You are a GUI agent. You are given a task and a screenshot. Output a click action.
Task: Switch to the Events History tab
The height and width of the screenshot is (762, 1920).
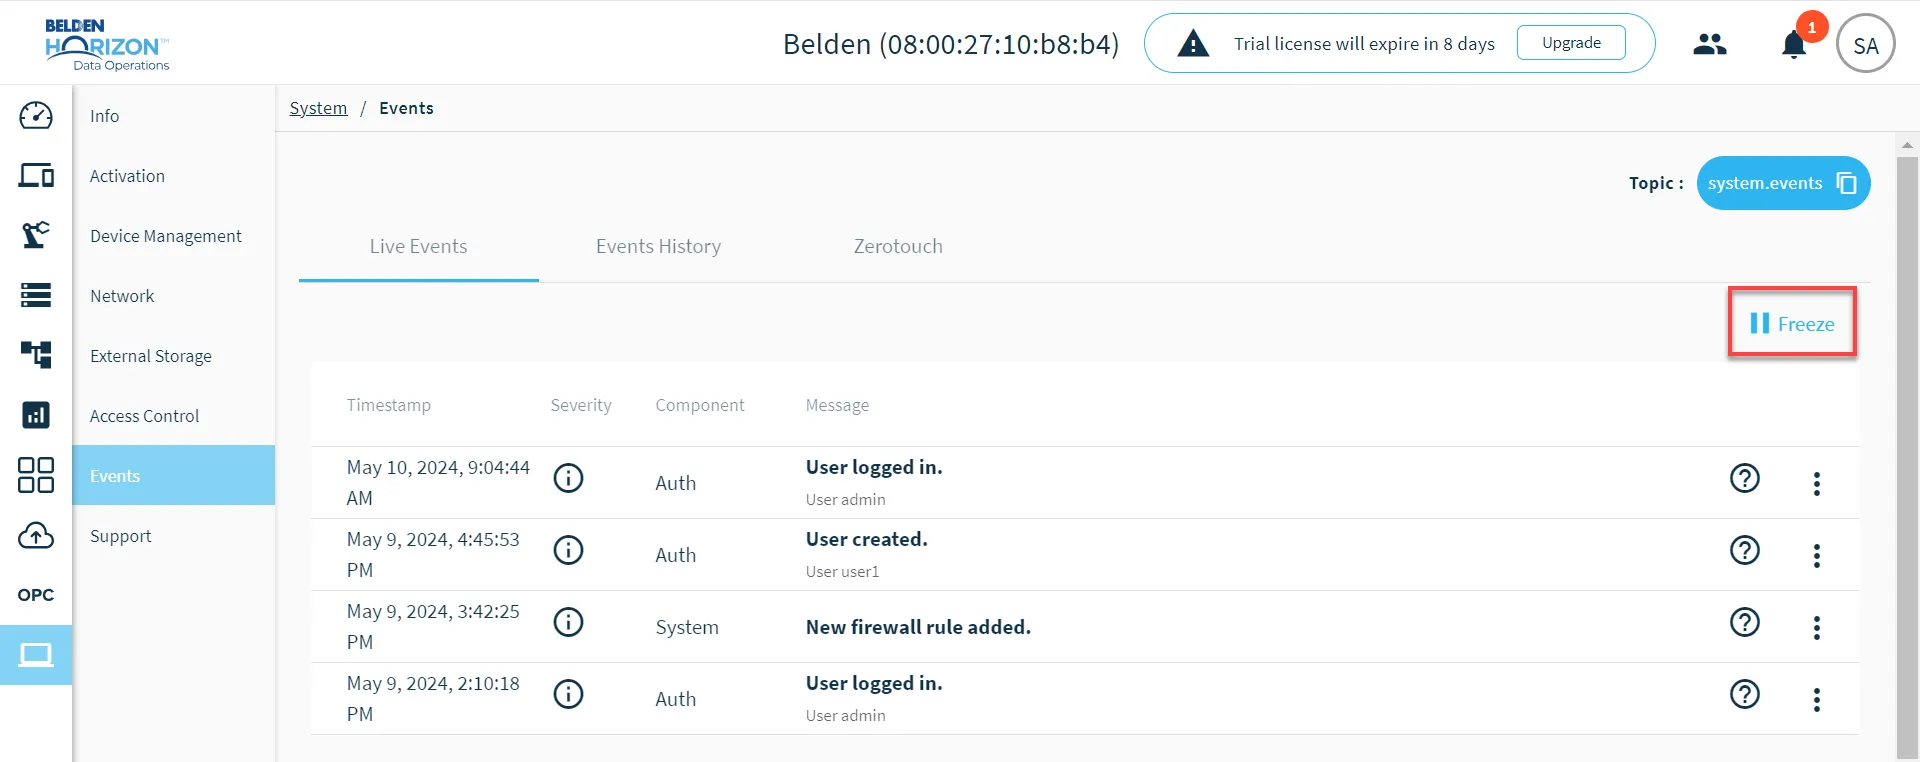tap(658, 246)
